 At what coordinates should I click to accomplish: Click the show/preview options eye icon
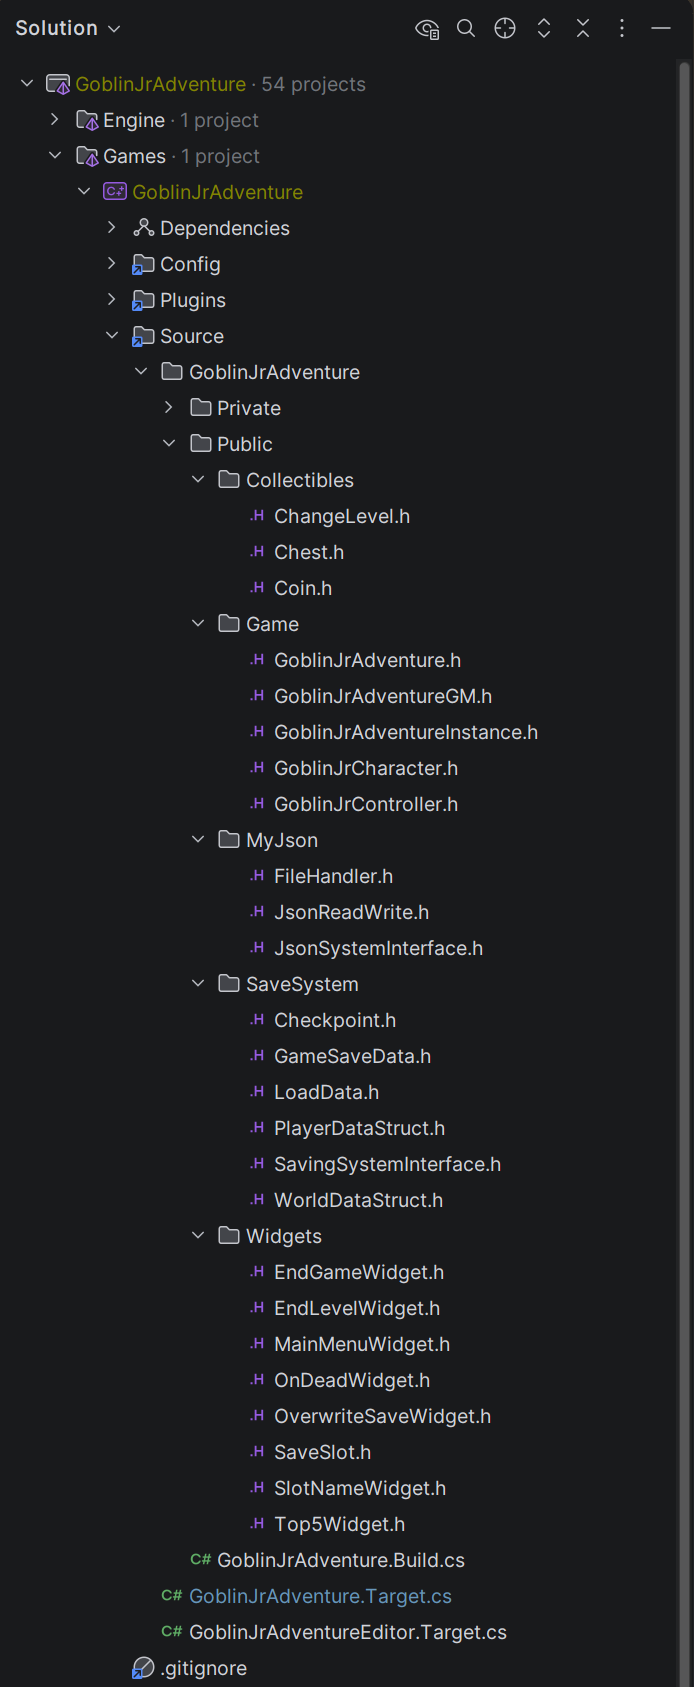[x=427, y=29]
